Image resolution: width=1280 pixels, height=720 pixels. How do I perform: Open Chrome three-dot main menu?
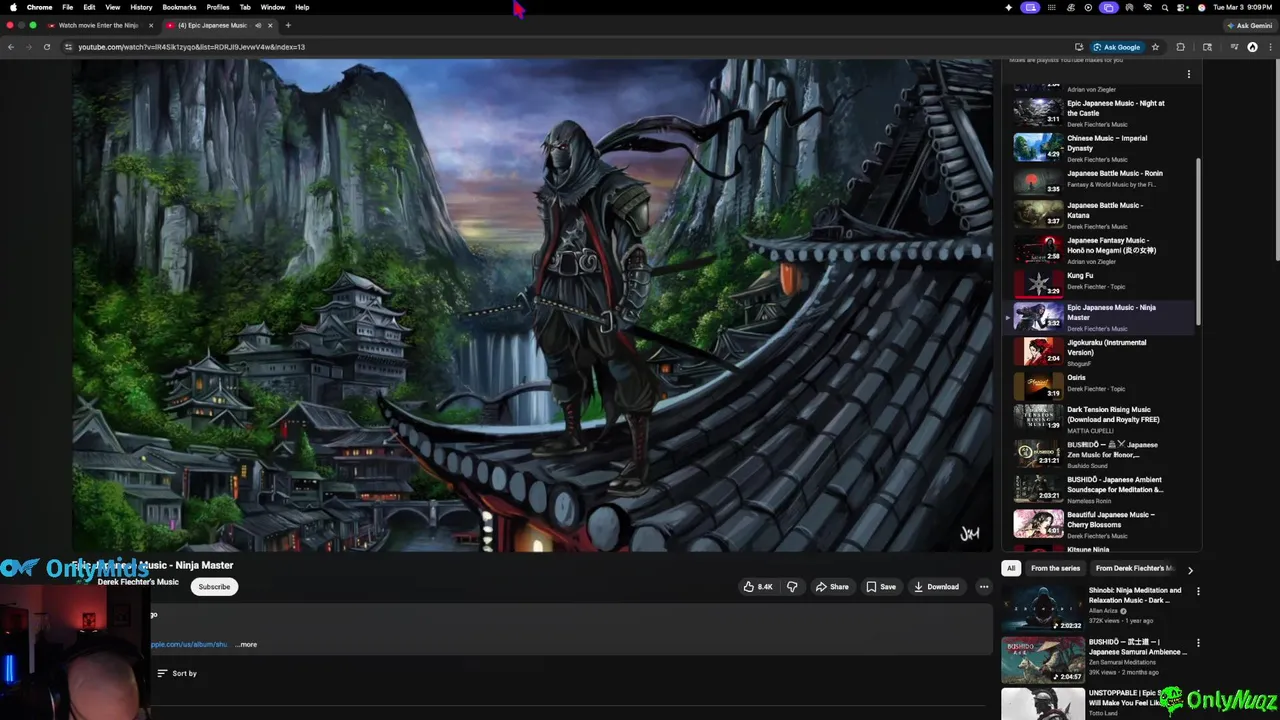pos(1268,47)
